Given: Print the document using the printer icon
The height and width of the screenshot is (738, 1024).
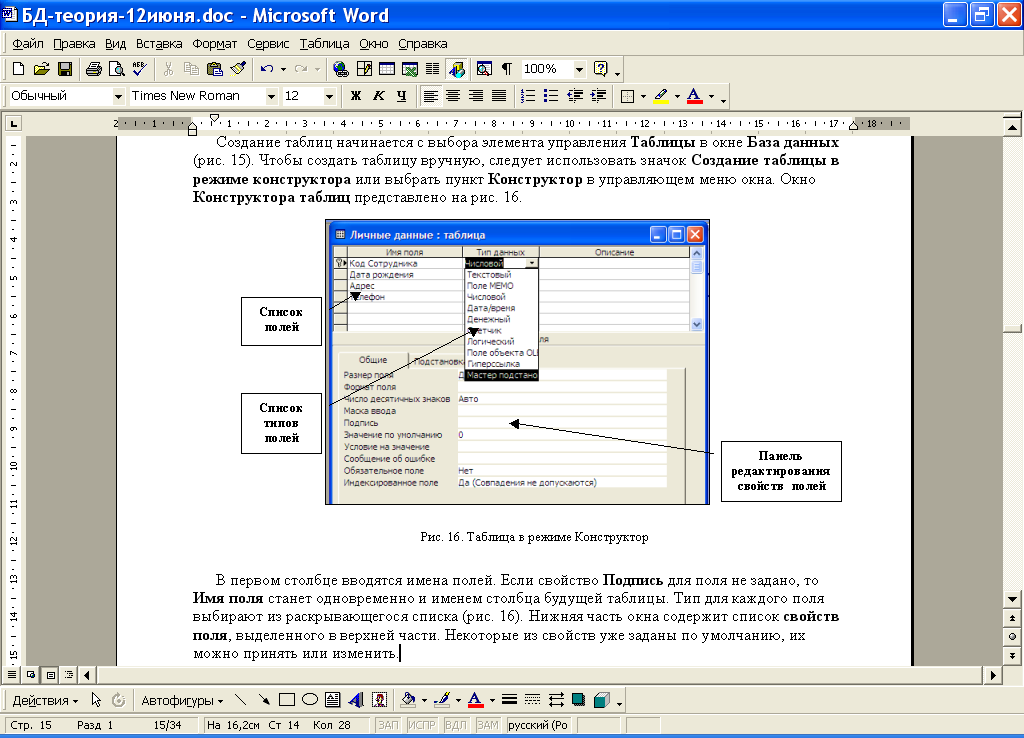Looking at the screenshot, I should coord(93,69).
